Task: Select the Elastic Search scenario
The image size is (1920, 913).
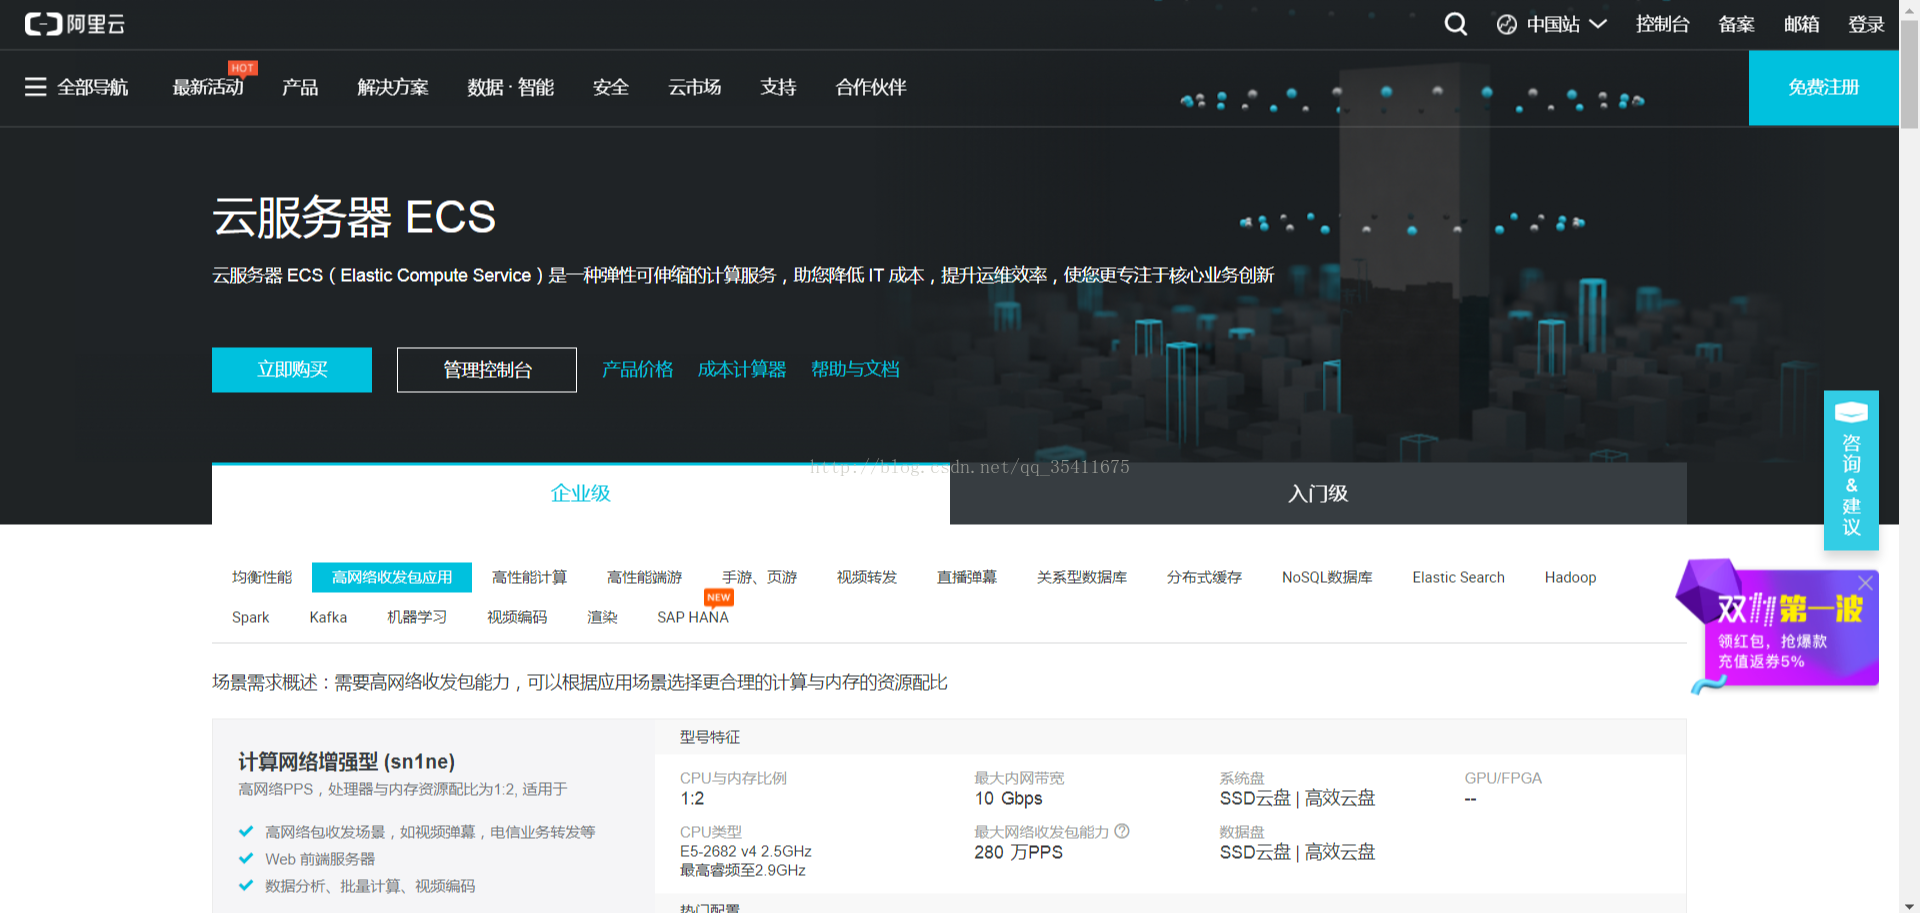Action: [x=1458, y=577]
